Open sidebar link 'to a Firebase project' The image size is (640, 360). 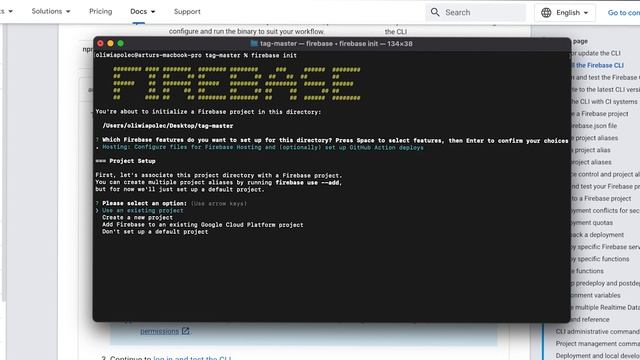[x=601, y=198]
